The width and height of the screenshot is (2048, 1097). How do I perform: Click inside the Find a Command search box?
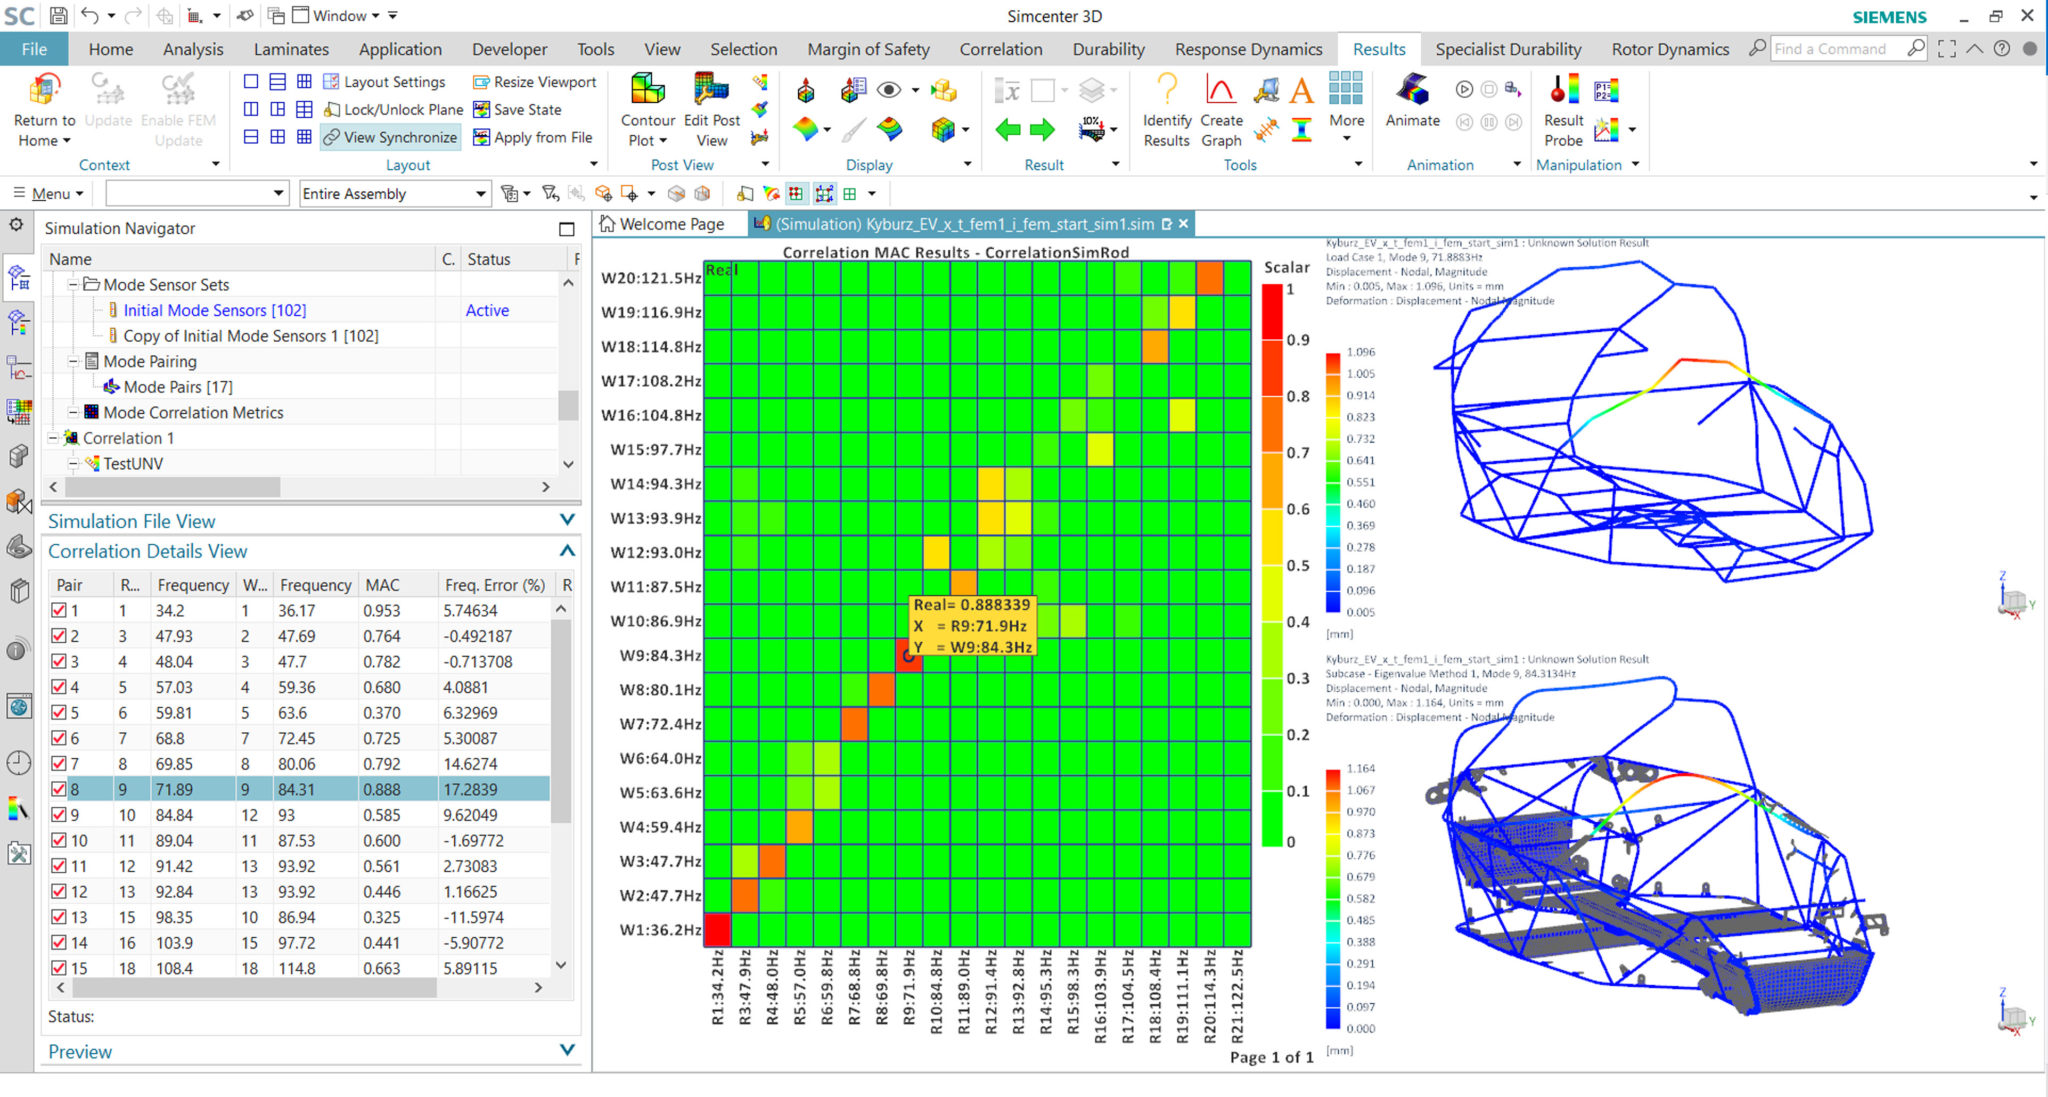[x=1840, y=48]
